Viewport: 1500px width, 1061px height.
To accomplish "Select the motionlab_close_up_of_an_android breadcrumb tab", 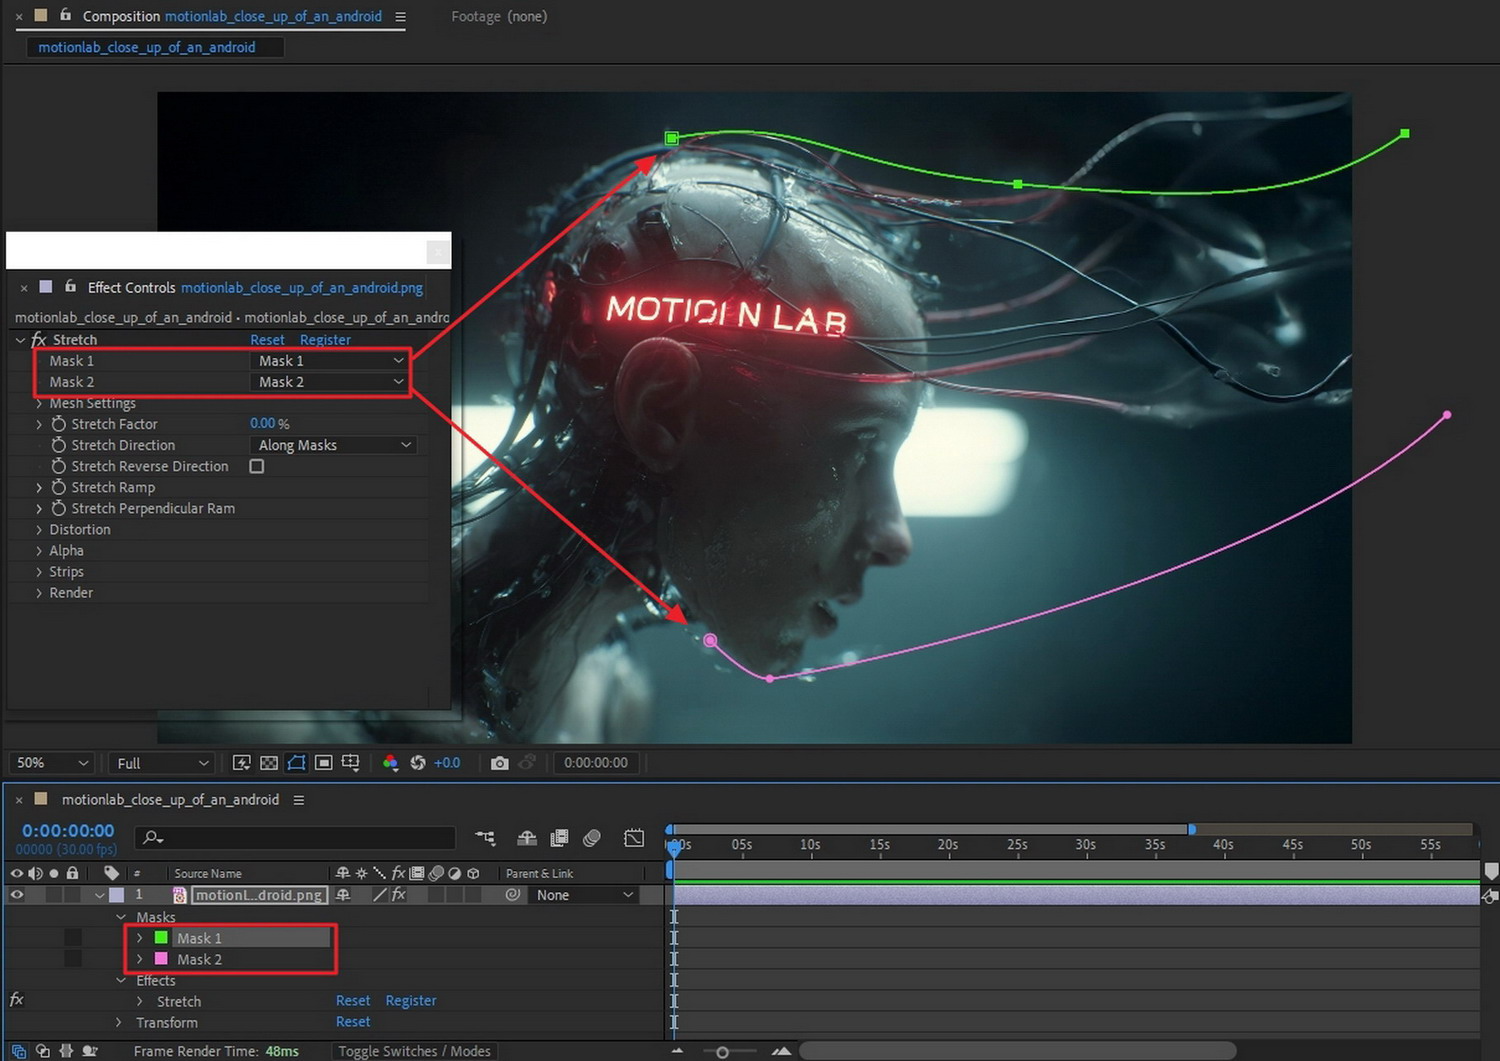I will pyautogui.click(x=147, y=47).
